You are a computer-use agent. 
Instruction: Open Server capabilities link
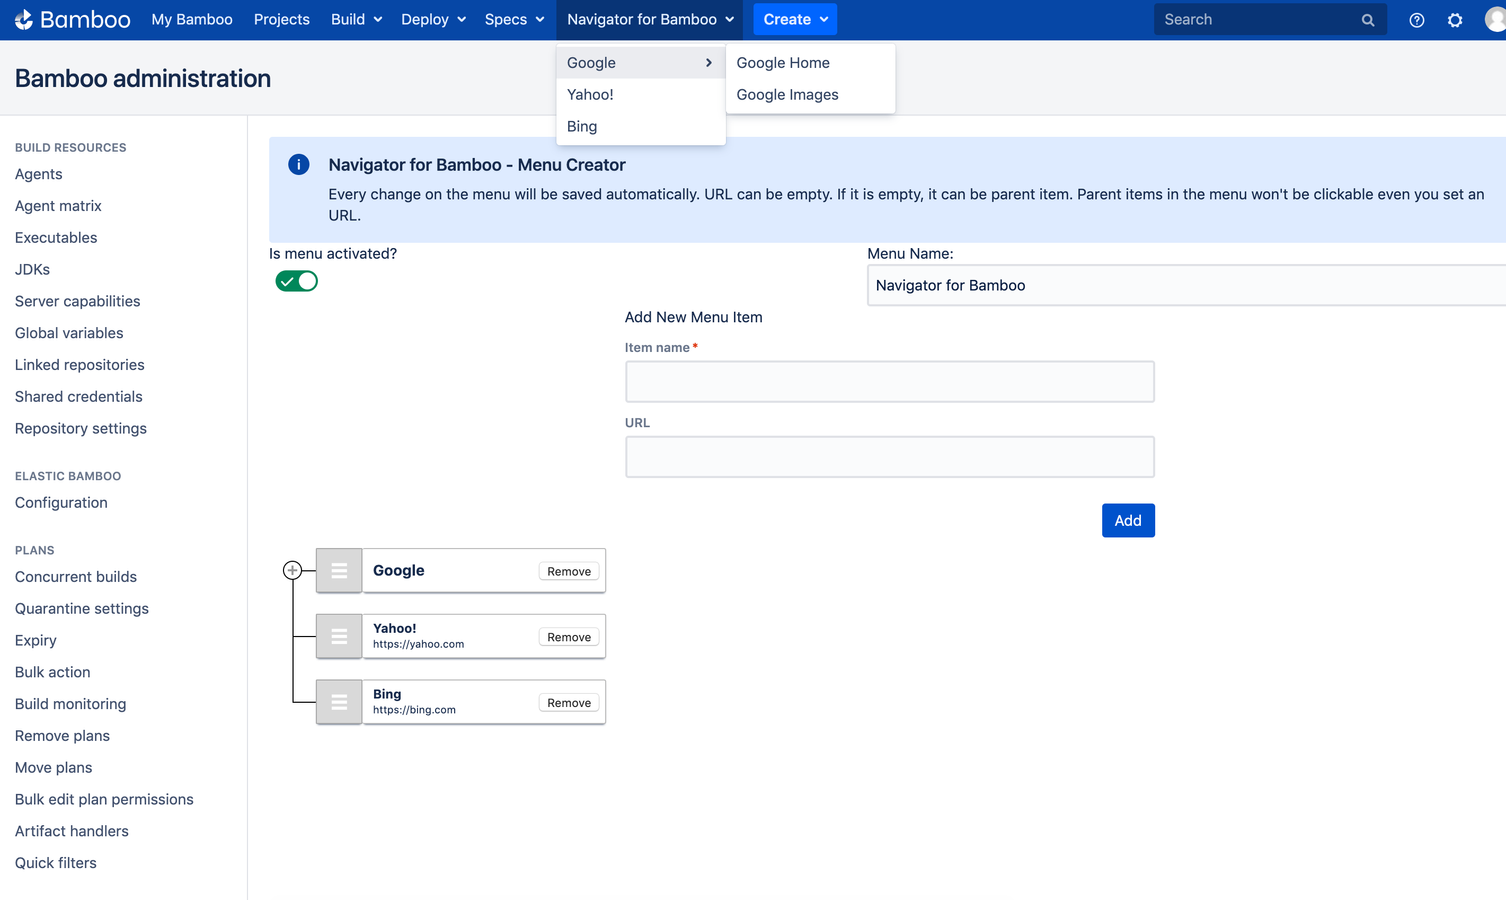pos(77,301)
